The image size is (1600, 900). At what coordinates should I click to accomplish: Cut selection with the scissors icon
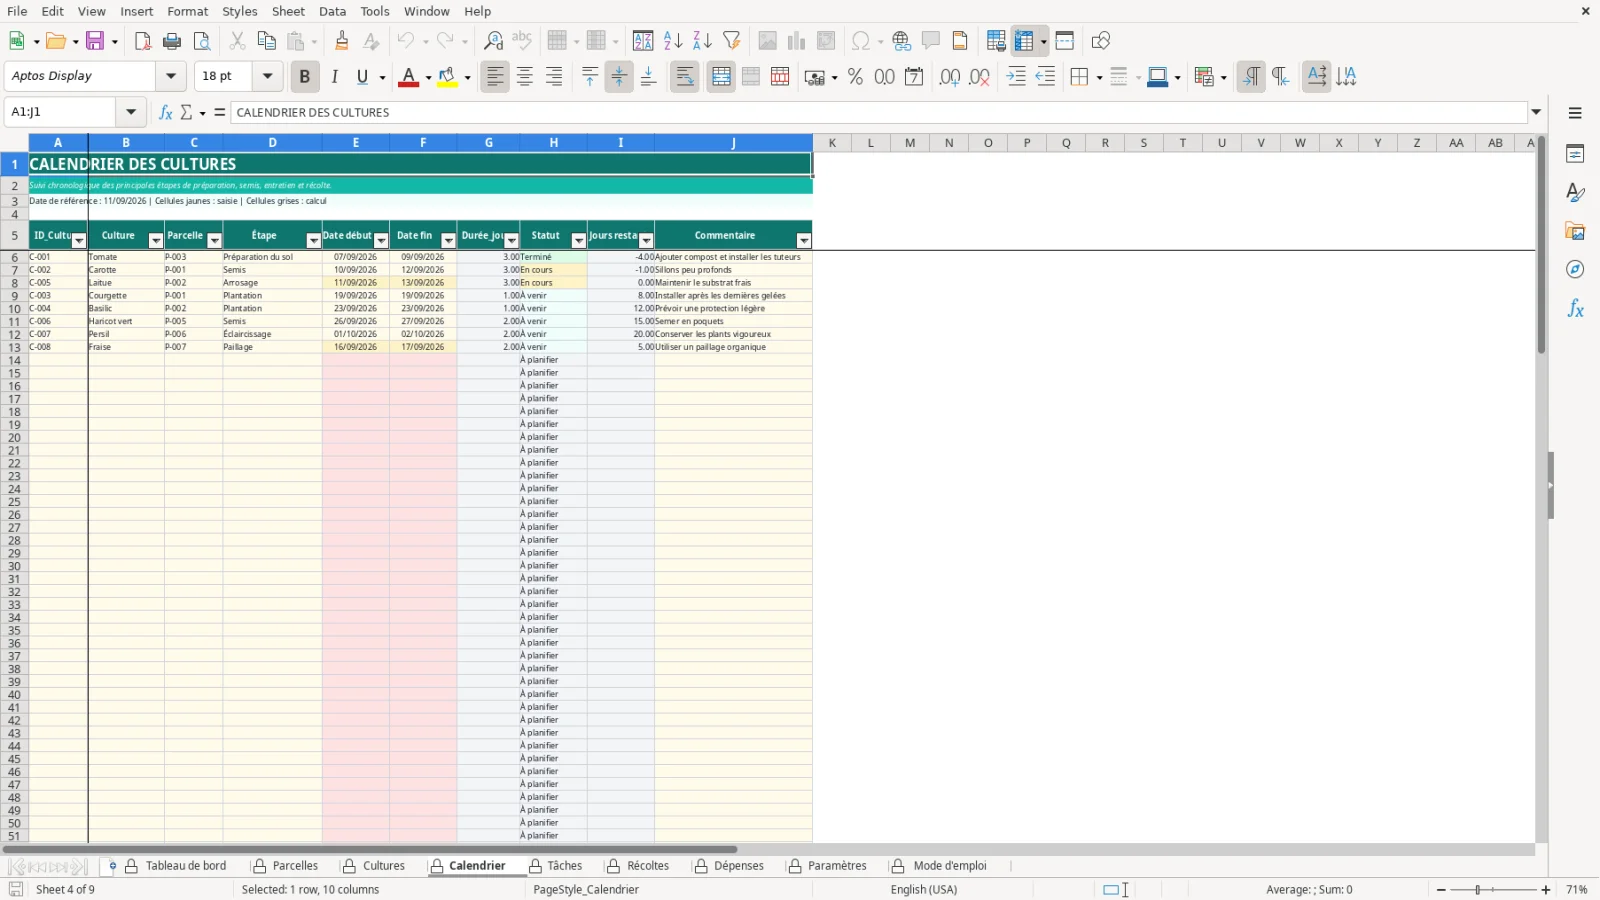237,41
